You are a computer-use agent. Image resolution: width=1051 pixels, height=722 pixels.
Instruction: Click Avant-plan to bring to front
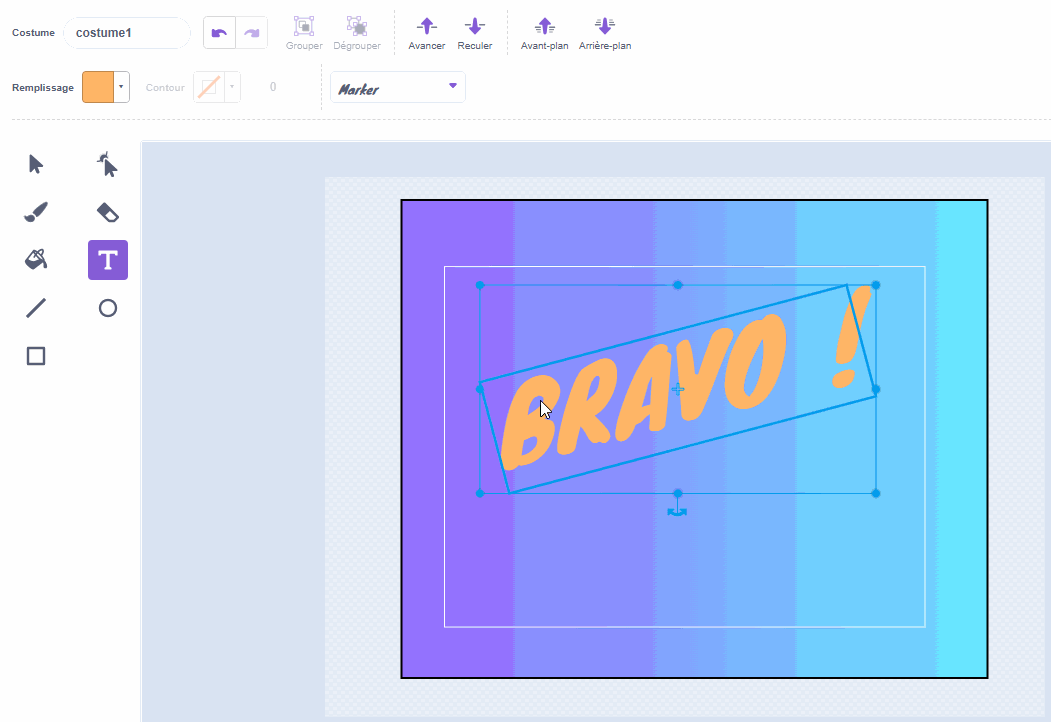click(x=544, y=33)
